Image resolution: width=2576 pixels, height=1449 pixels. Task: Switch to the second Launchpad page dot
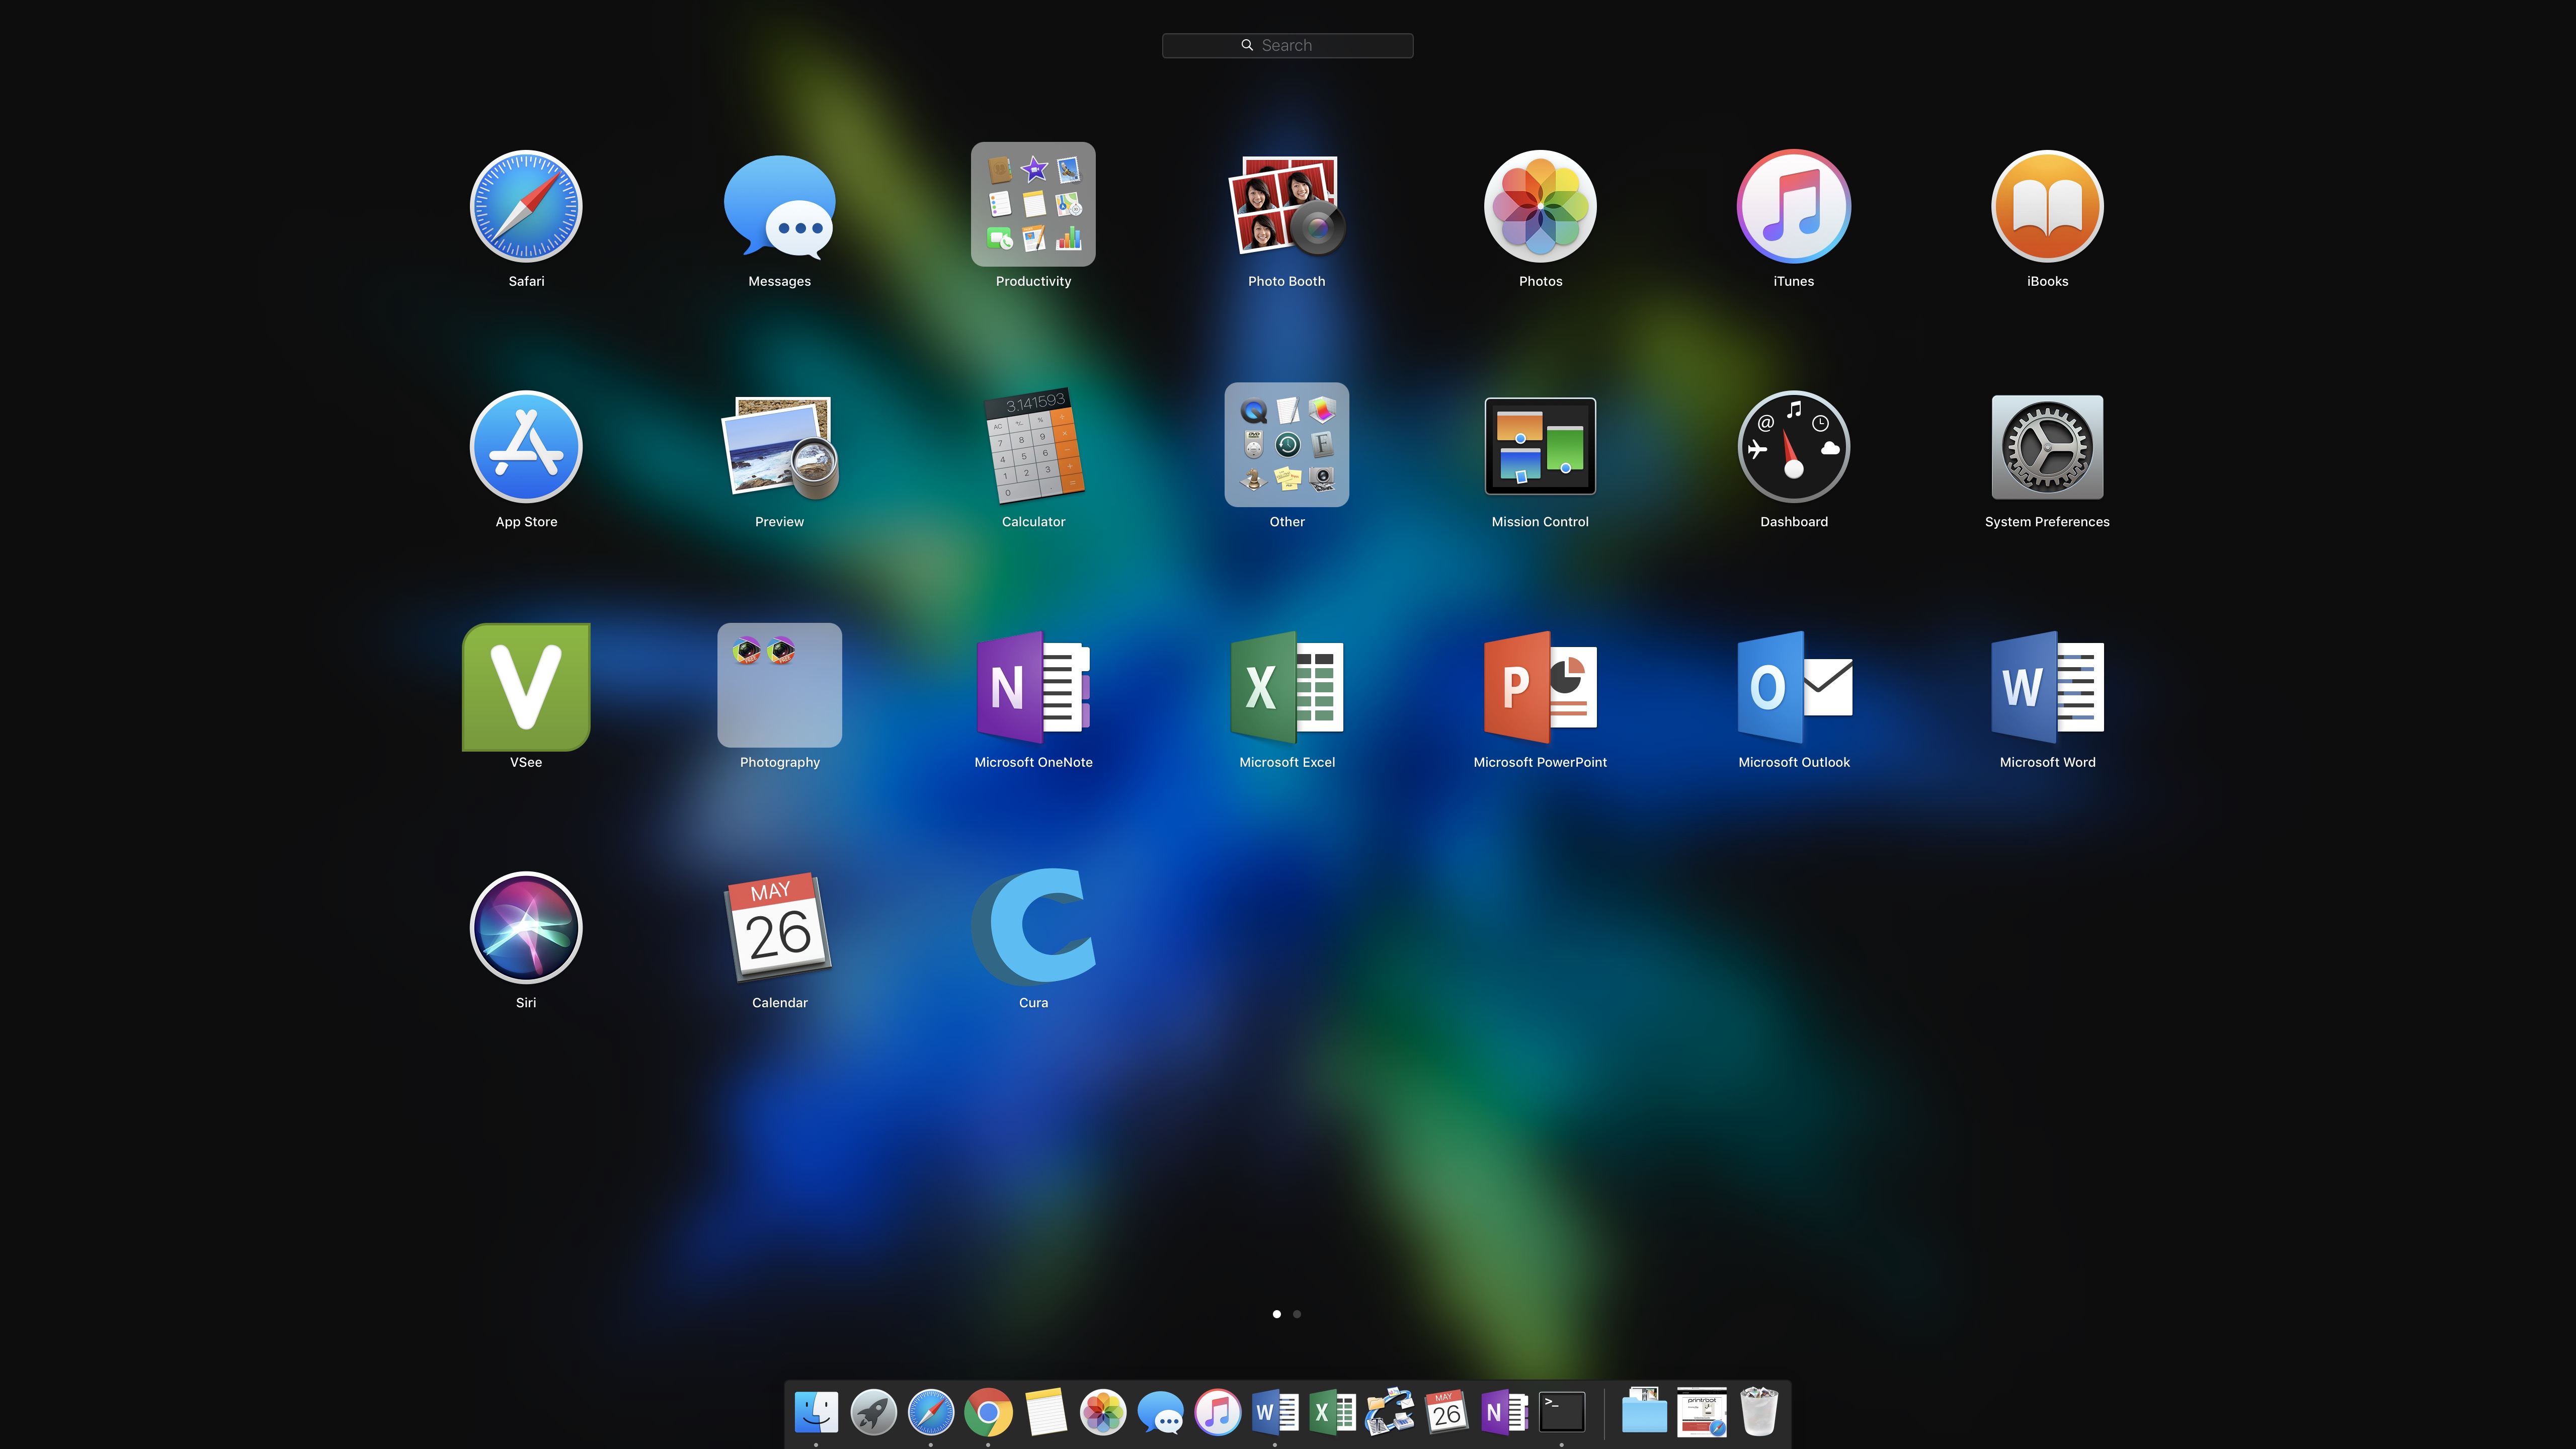coord(1297,1314)
